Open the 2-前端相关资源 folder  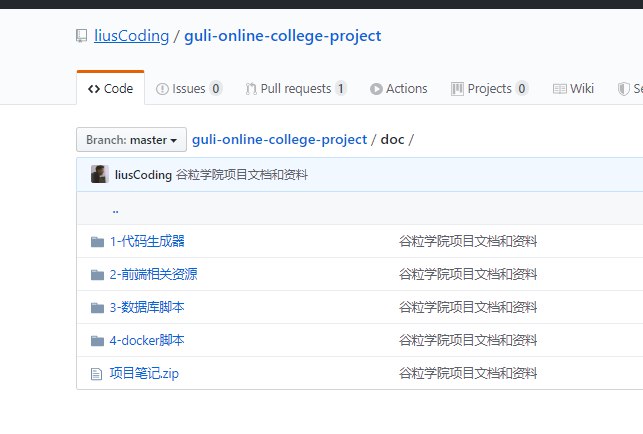click(153, 274)
